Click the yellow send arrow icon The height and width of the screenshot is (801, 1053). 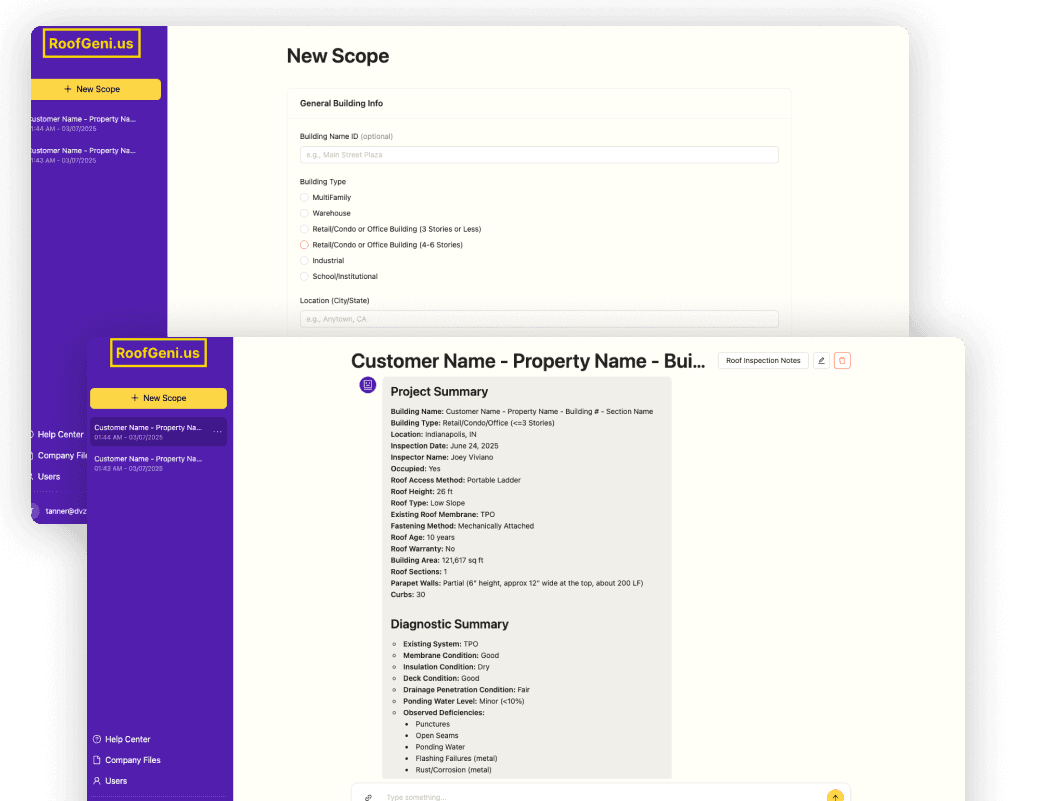[x=835, y=796]
